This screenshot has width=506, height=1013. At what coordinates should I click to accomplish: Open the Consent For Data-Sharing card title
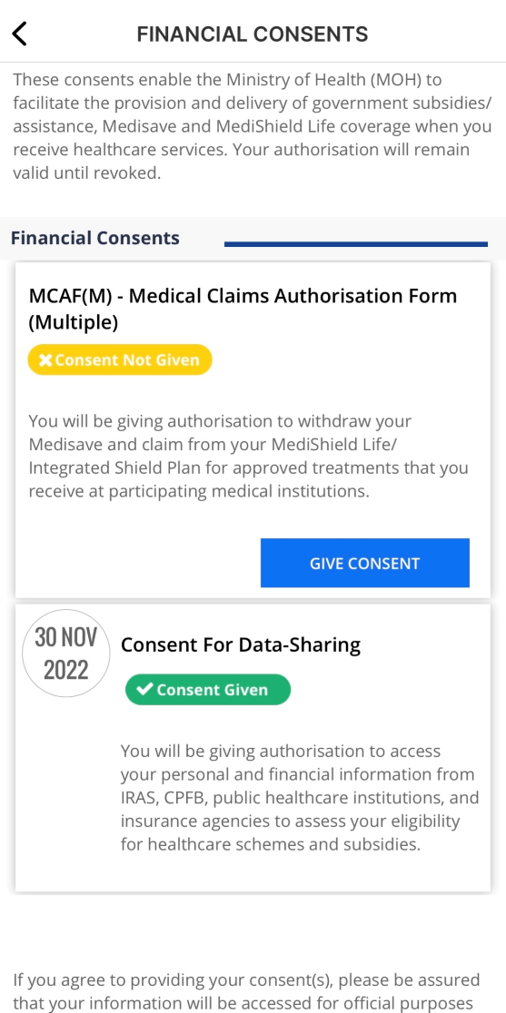coord(240,645)
